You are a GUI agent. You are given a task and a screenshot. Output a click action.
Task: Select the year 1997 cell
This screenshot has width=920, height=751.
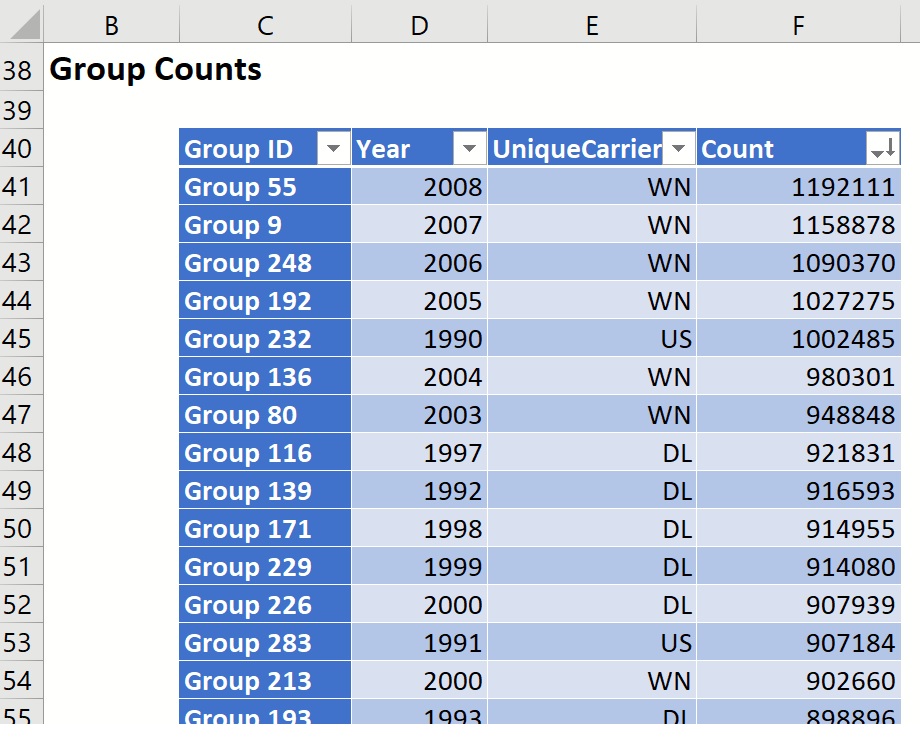tap(419, 453)
